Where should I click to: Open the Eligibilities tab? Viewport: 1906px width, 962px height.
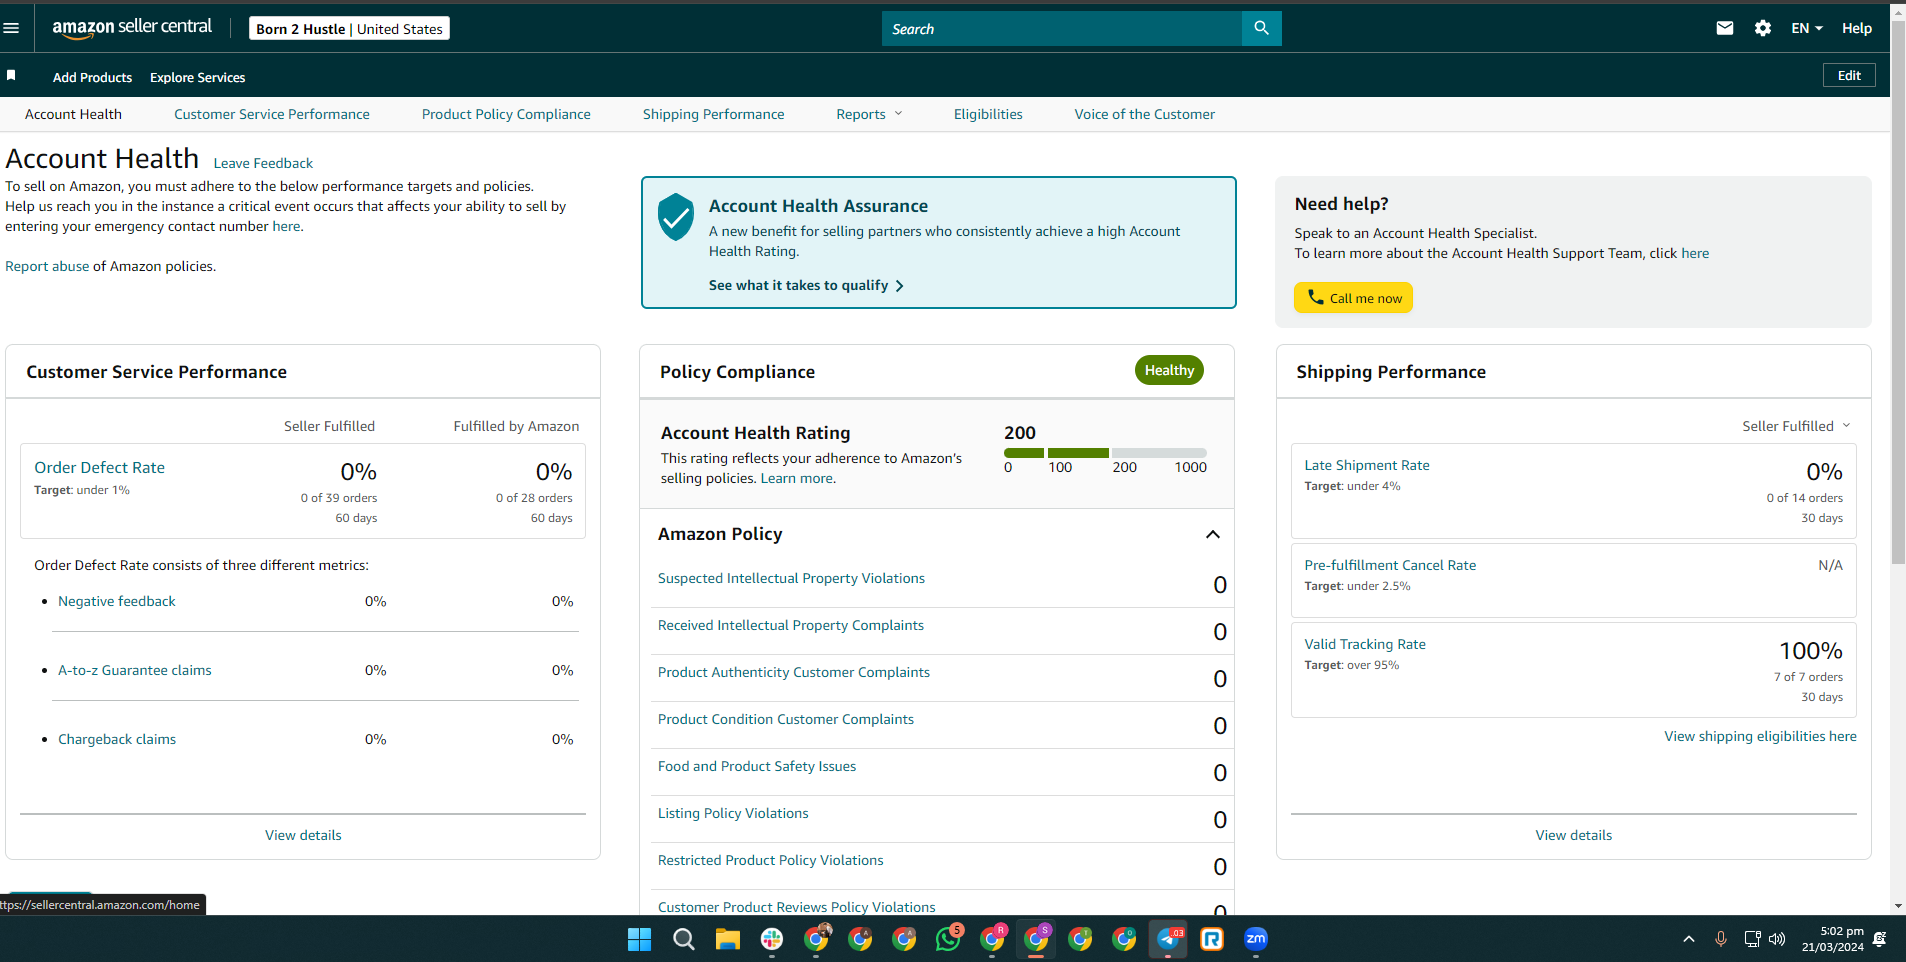[x=988, y=114]
